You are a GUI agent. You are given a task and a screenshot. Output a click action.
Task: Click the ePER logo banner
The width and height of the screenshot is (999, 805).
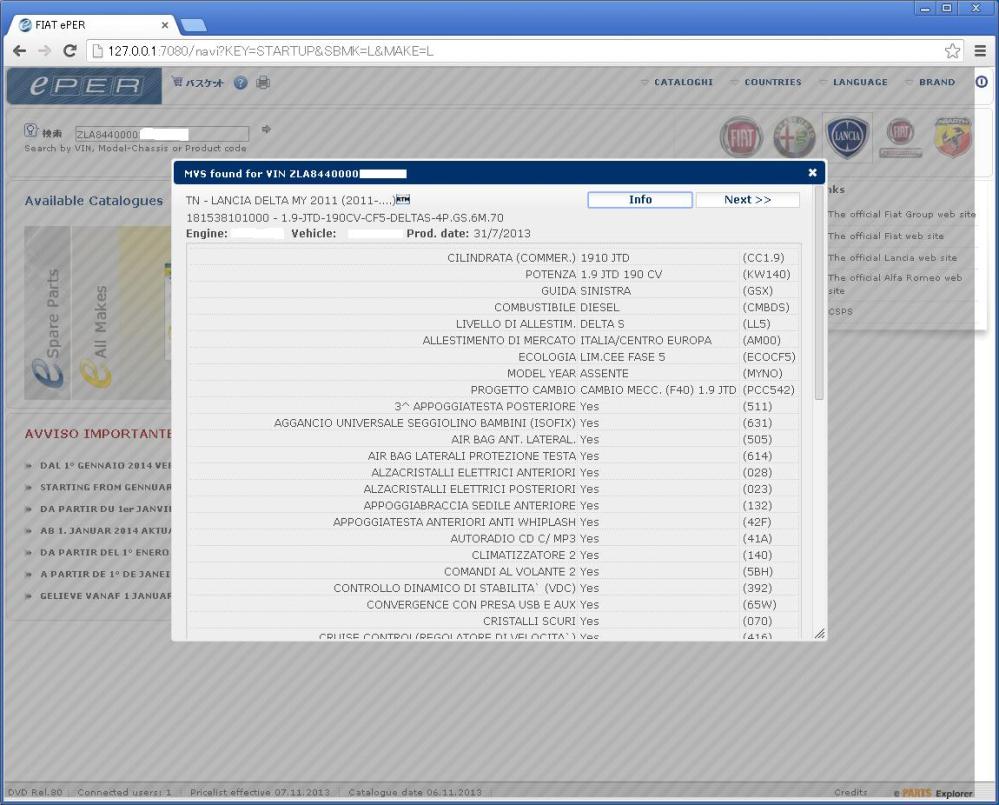[x=84, y=85]
